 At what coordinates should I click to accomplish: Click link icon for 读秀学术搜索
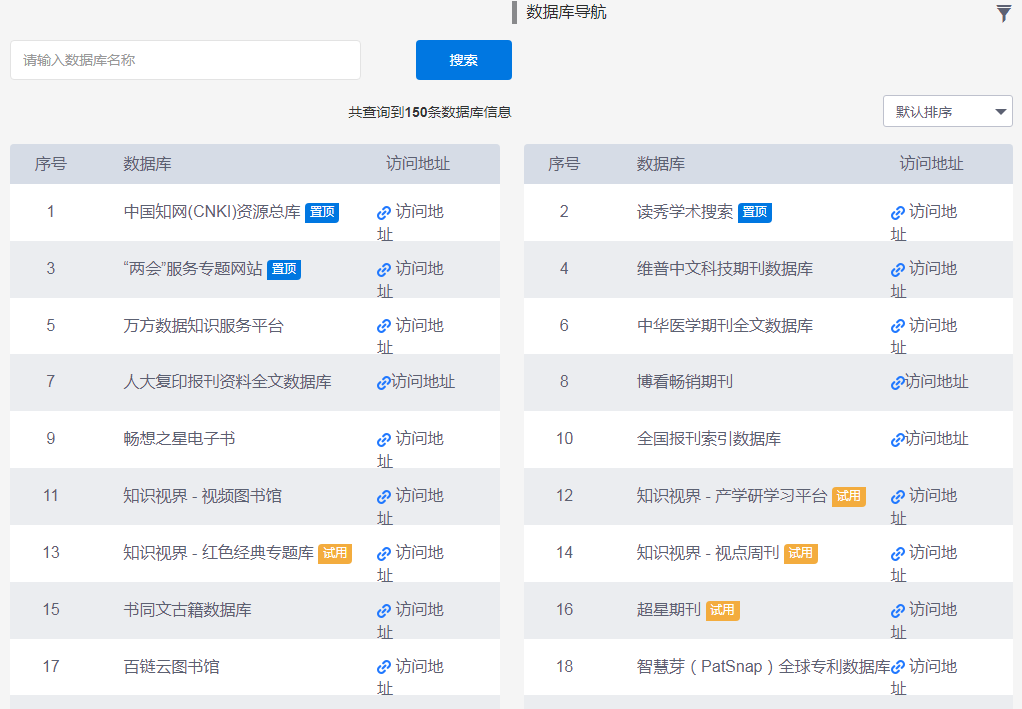point(898,213)
